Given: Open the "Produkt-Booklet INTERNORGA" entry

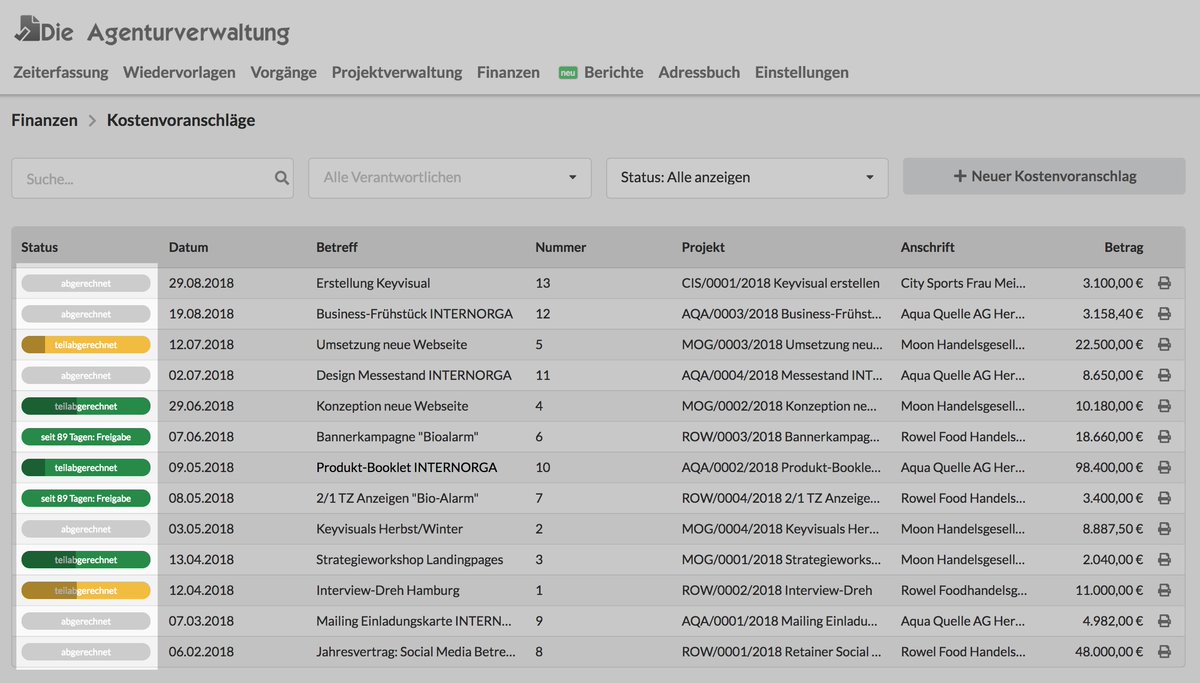Looking at the screenshot, I should click(406, 468).
